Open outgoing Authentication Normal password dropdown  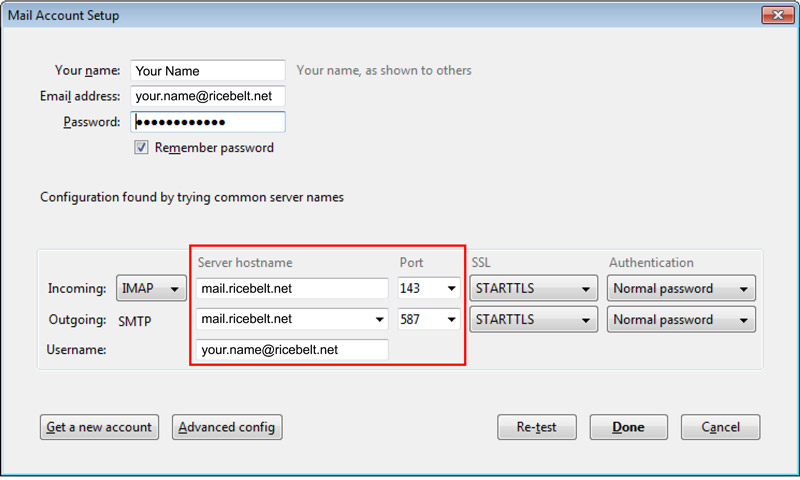680,320
